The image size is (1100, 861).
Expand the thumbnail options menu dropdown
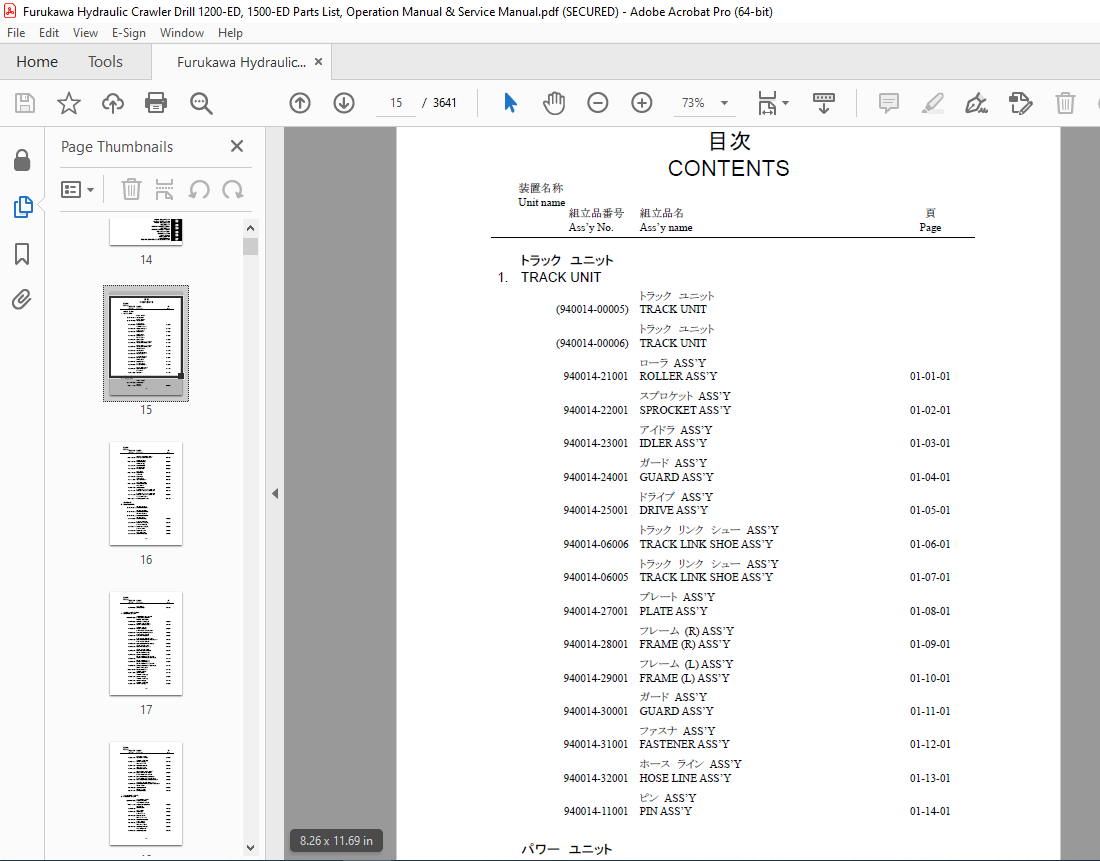pos(78,189)
